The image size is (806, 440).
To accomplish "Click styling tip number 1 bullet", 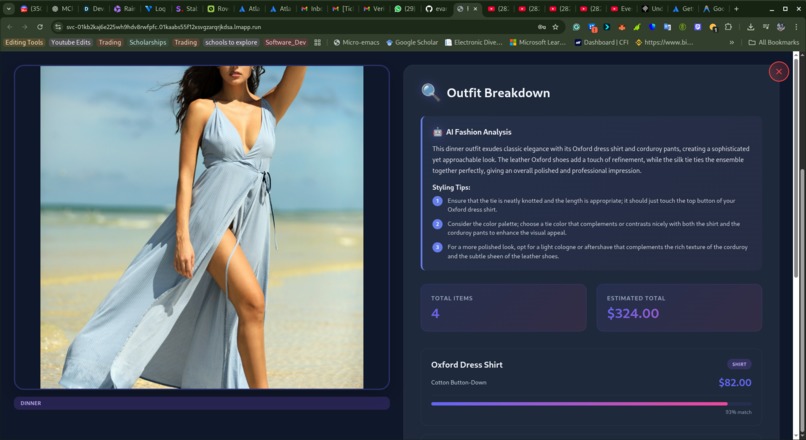I will pyautogui.click(x=437, y=201).
